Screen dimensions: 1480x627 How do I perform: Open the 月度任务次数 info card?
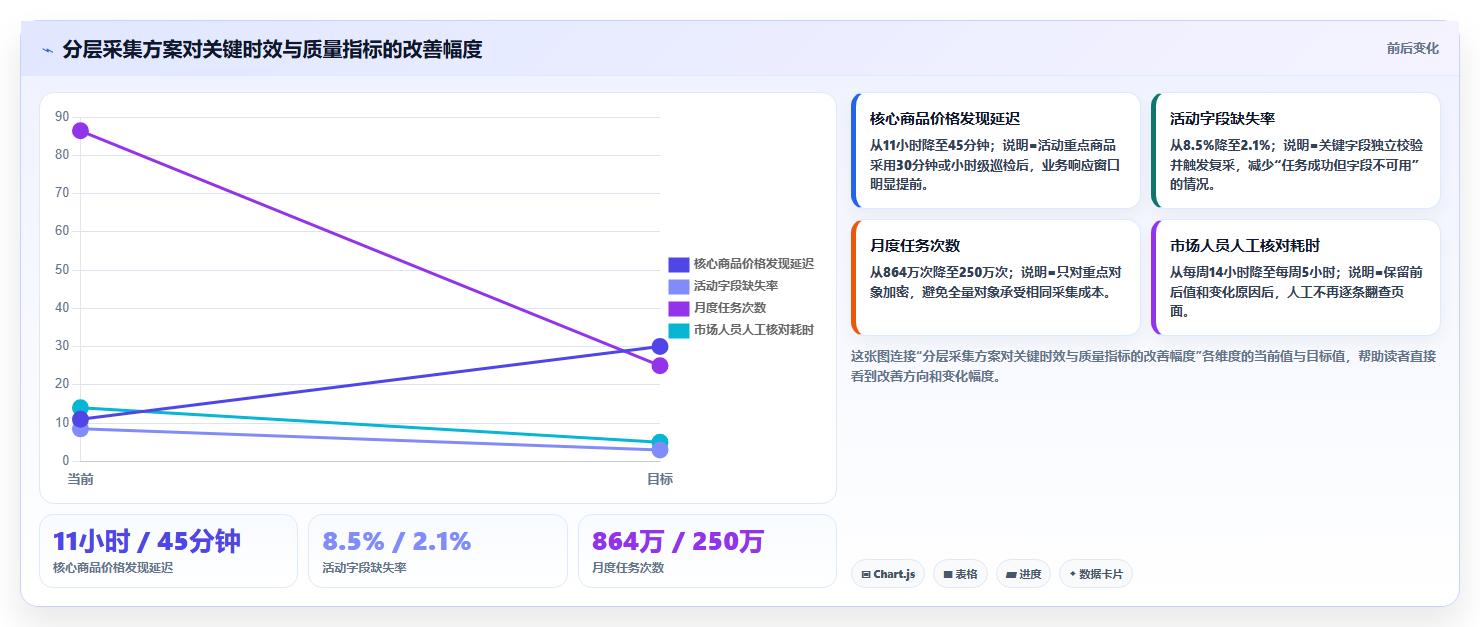[995, 277]
